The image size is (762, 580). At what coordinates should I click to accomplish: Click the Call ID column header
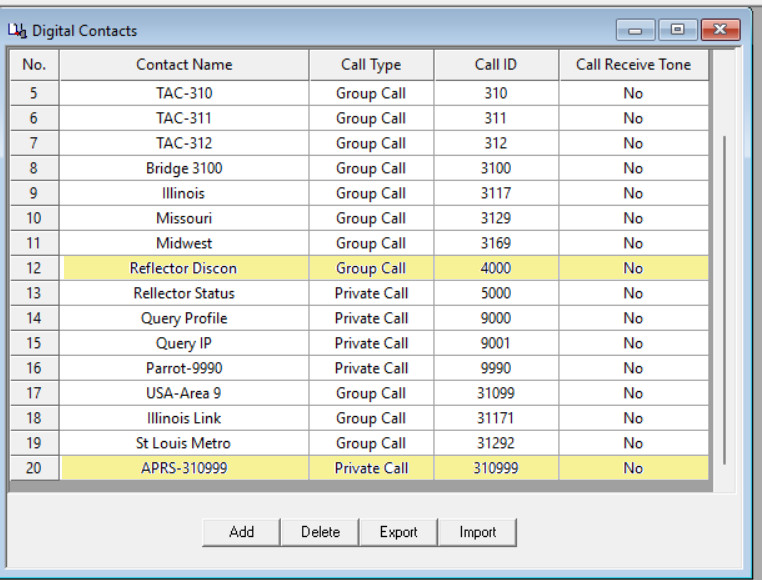496,65
